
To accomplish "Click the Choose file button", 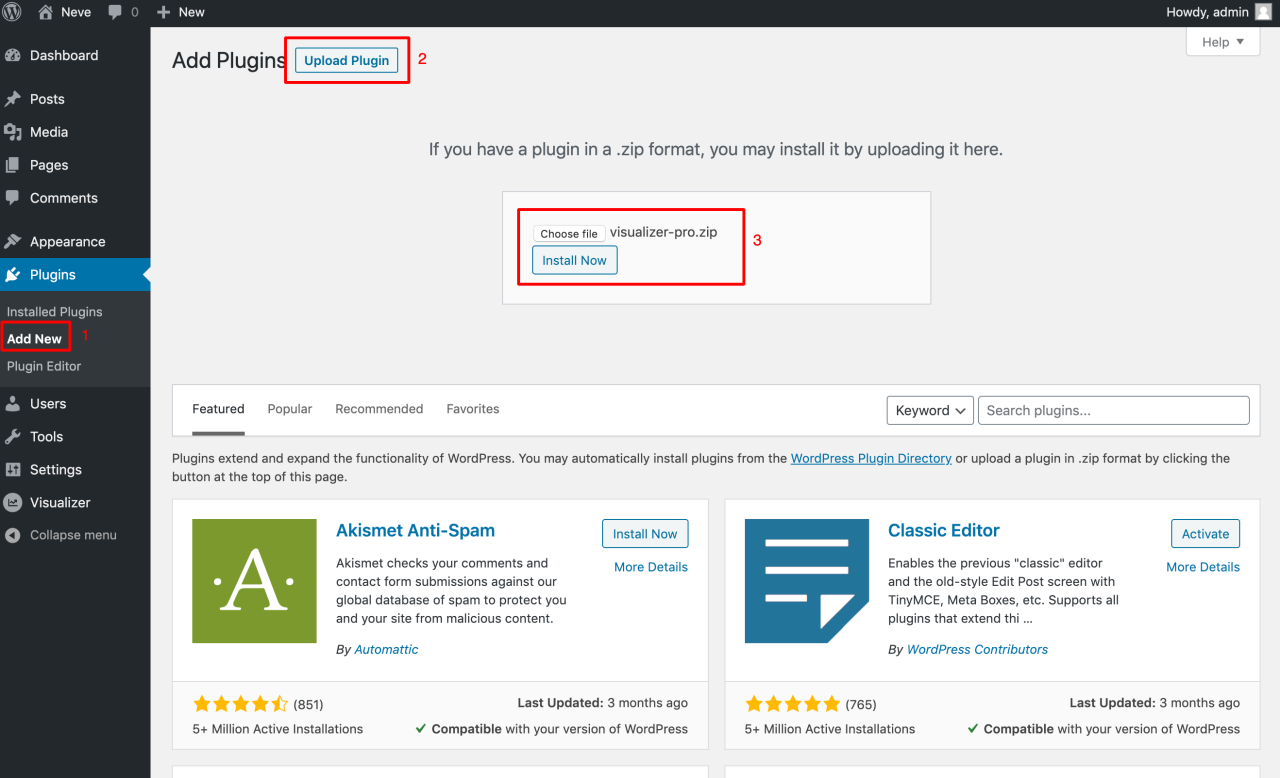I will (569, 233).
